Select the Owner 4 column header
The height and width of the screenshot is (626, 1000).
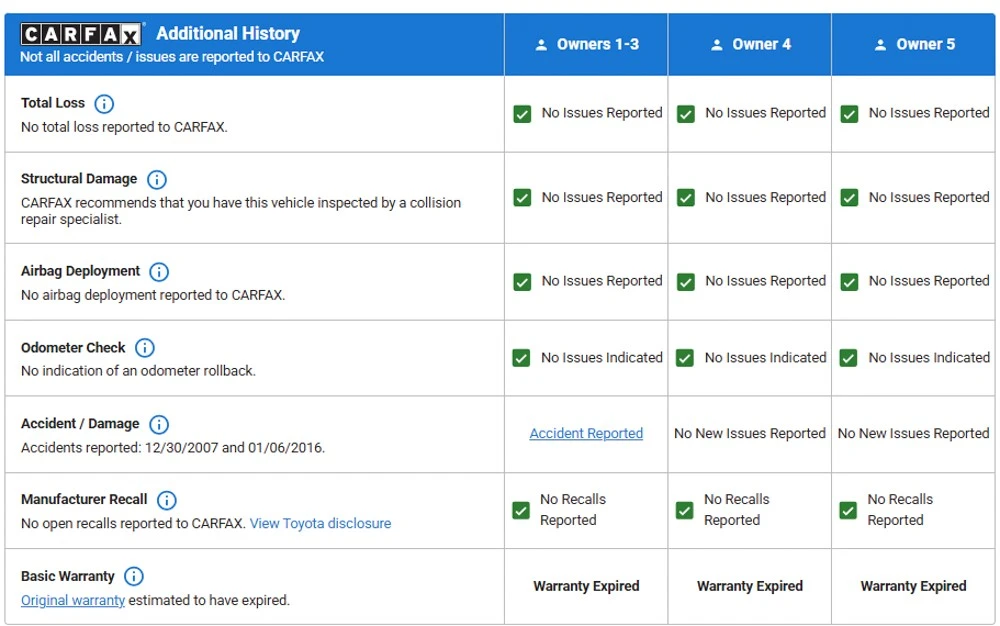(749, 45)
